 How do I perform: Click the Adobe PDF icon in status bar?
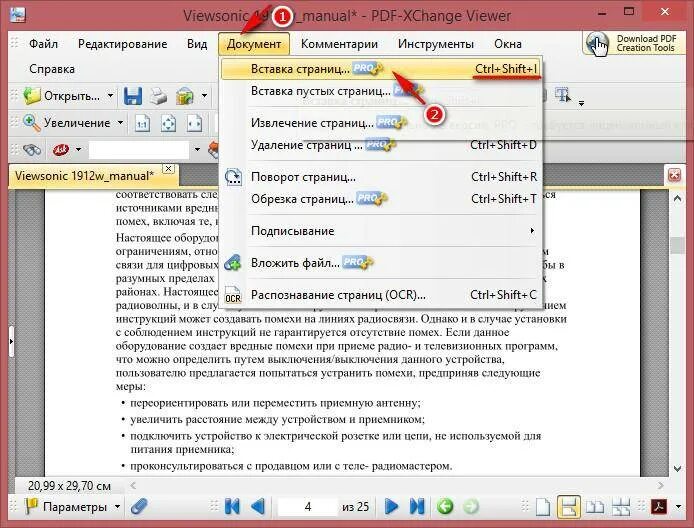(x=659, y=506)
